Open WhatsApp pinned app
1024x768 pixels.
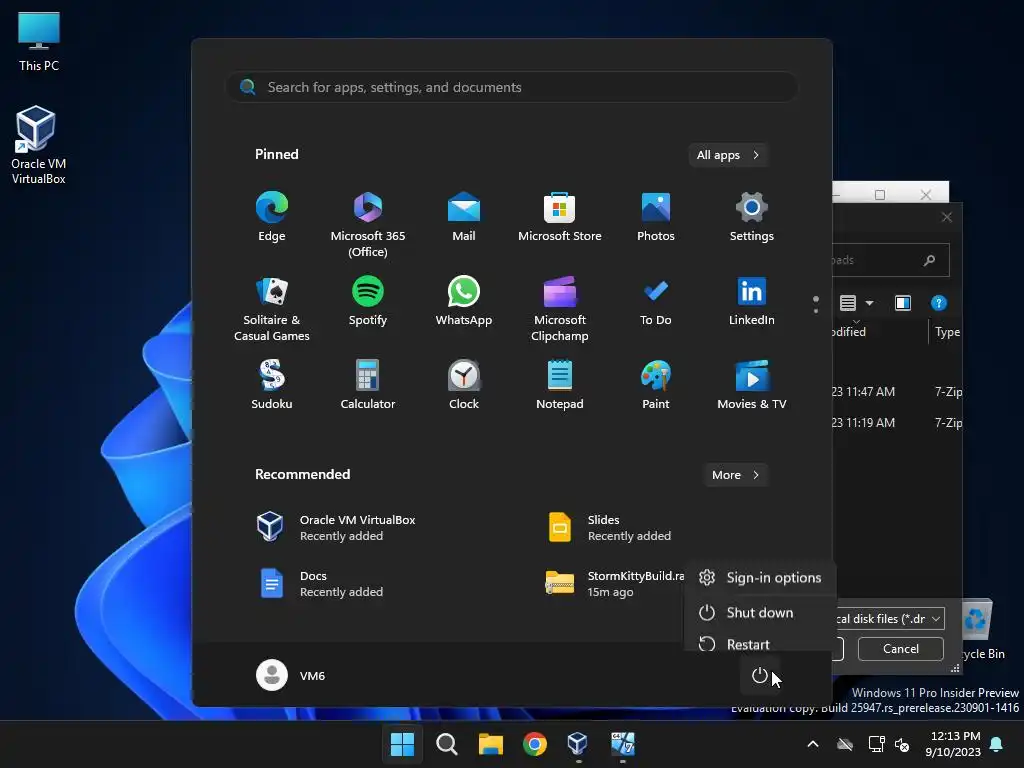[x=464, y=302]
